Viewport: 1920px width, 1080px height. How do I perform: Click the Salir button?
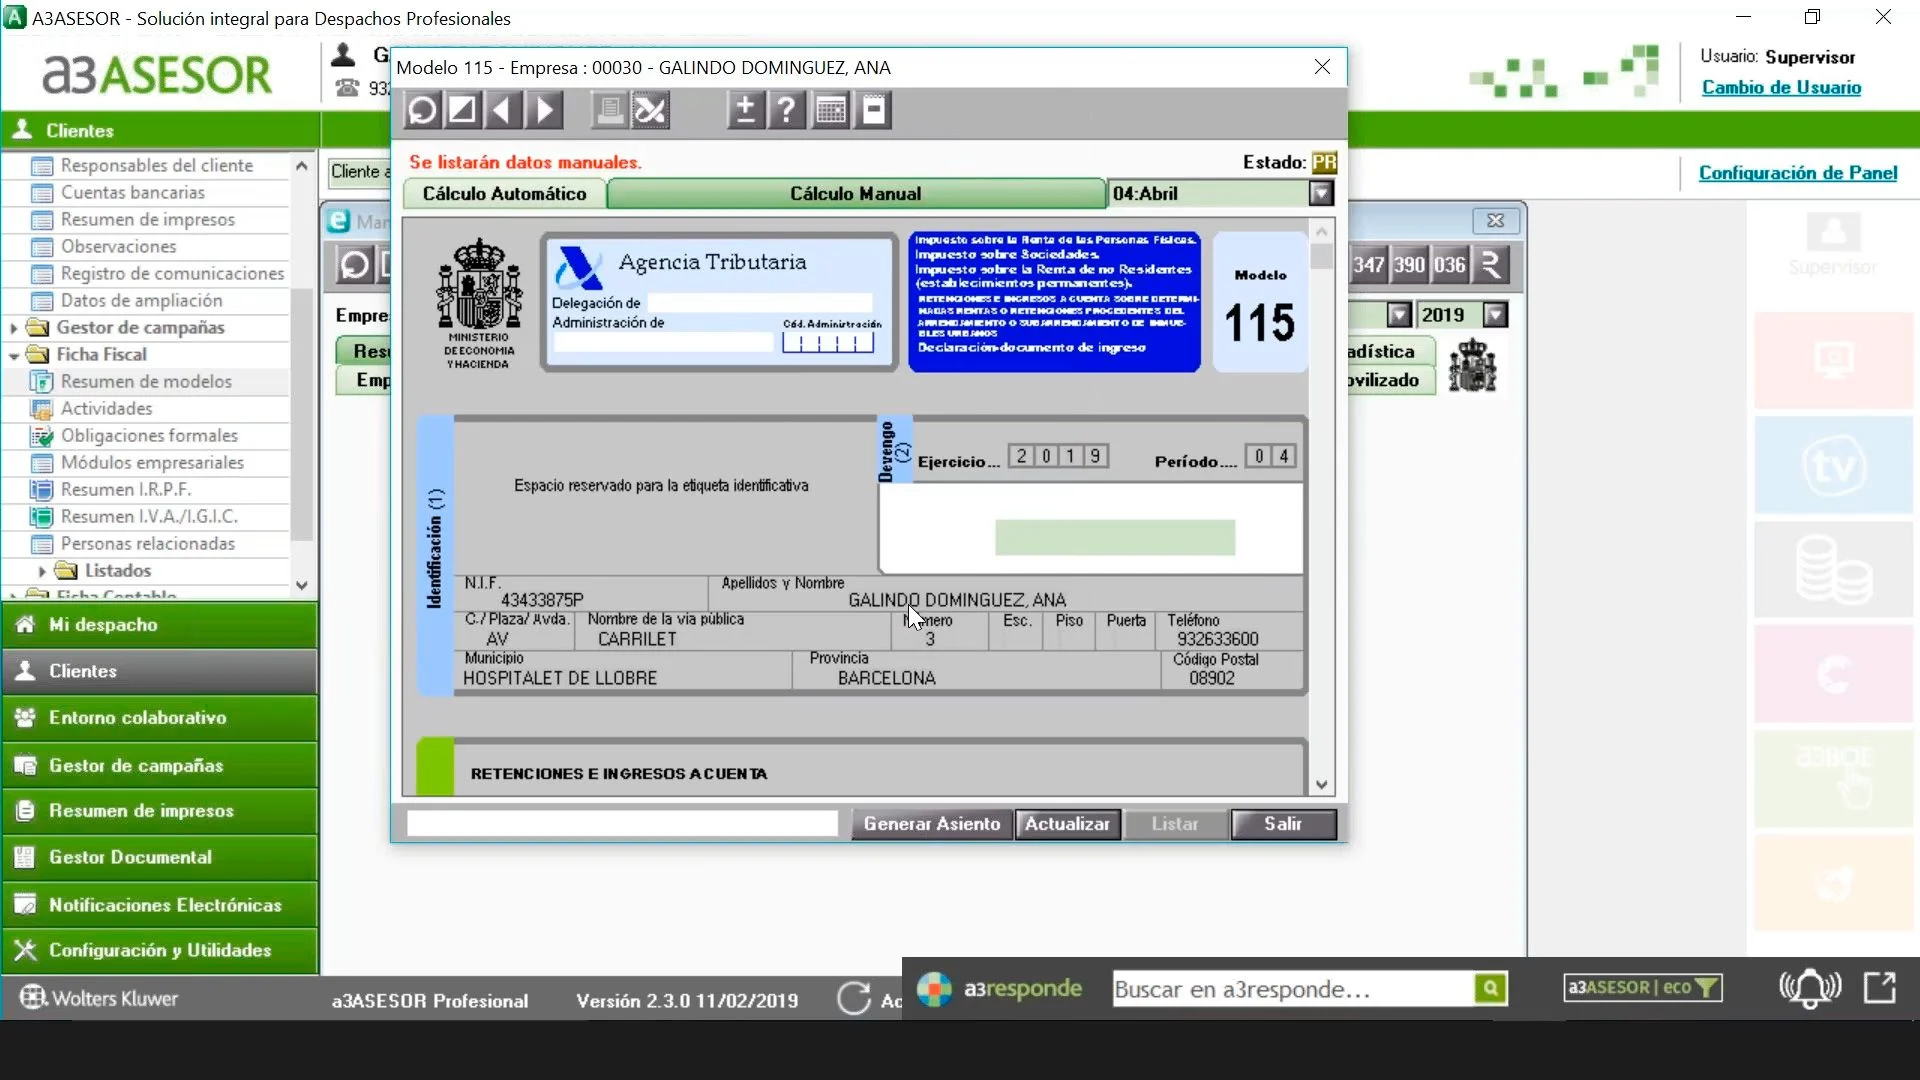[x=1283, y=824]
